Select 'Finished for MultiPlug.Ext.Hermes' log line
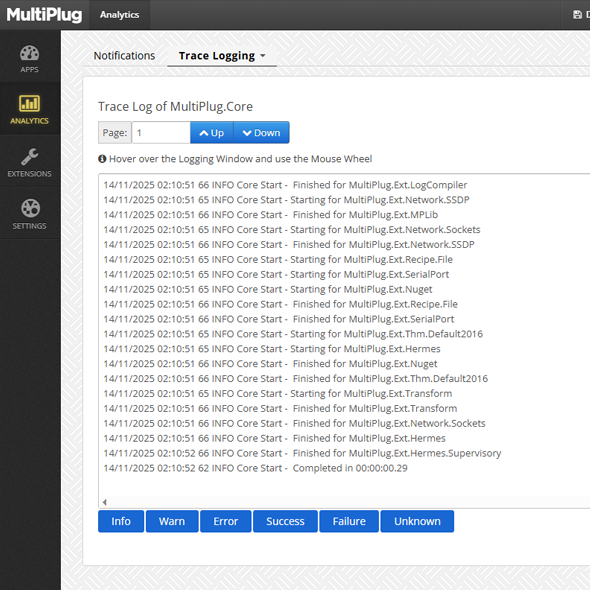The image size is (590, 590). point(274,438)
